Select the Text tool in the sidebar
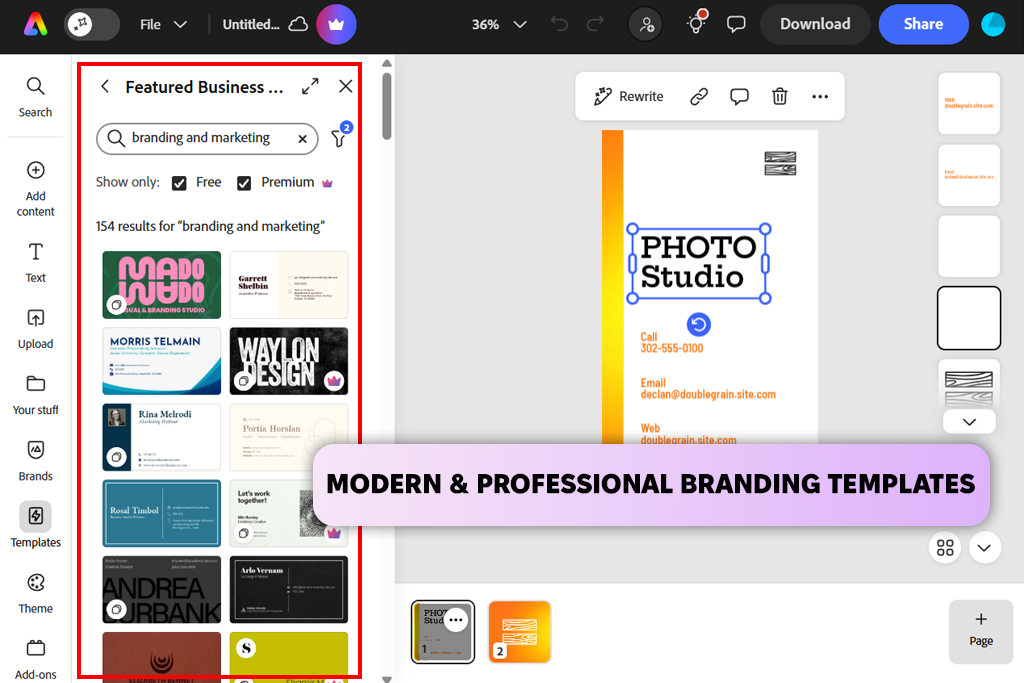Viewport: 1024px width, 683px height. tap(35, 262)
